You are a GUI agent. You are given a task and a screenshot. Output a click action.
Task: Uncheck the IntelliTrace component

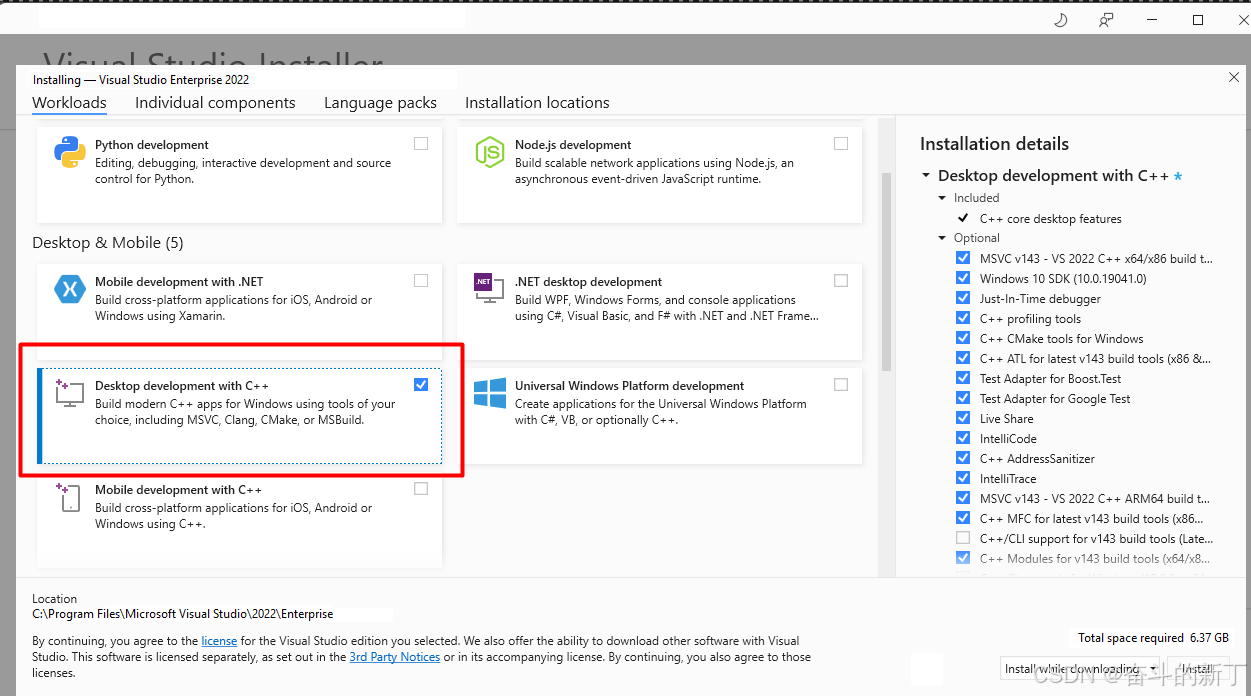coord(963,478)
